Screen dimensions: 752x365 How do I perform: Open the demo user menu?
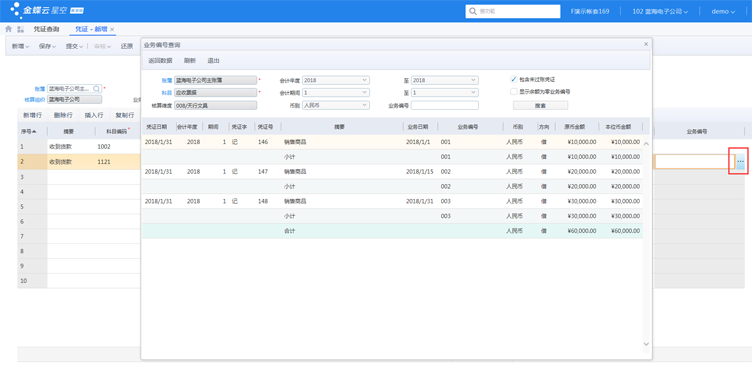coord(723,12)
